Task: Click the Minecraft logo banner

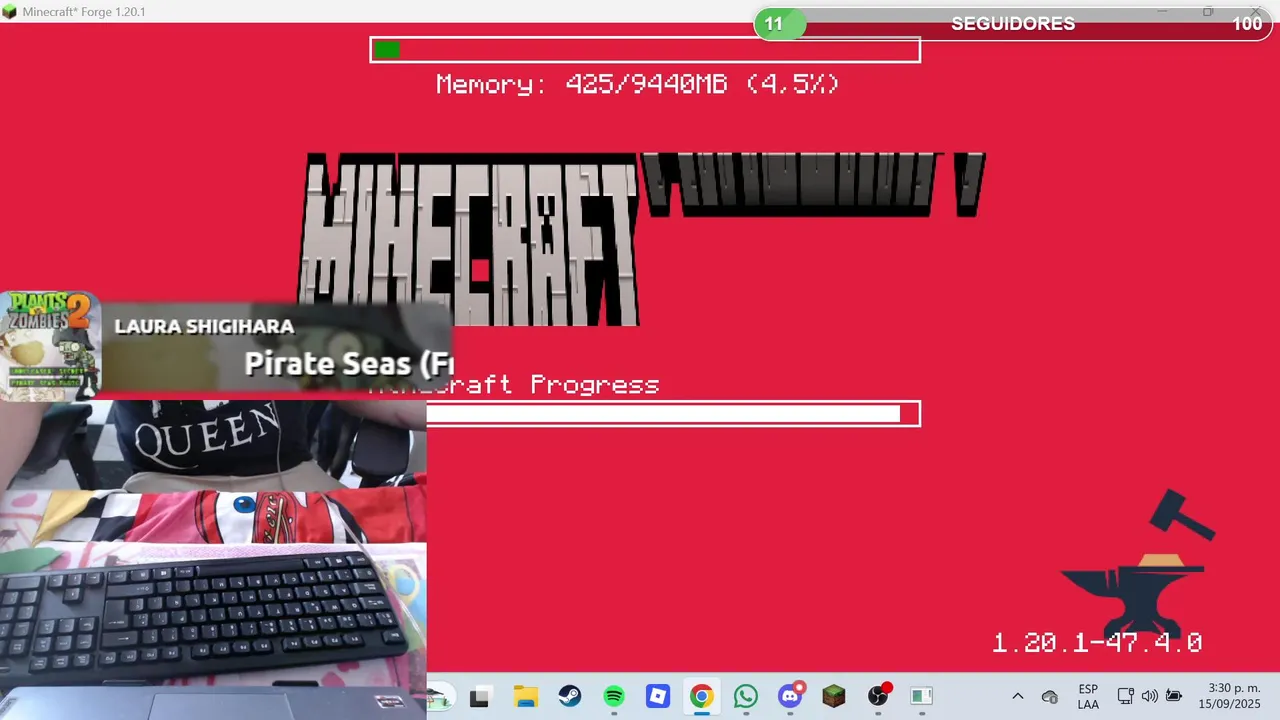Action: tap(640, 238)
